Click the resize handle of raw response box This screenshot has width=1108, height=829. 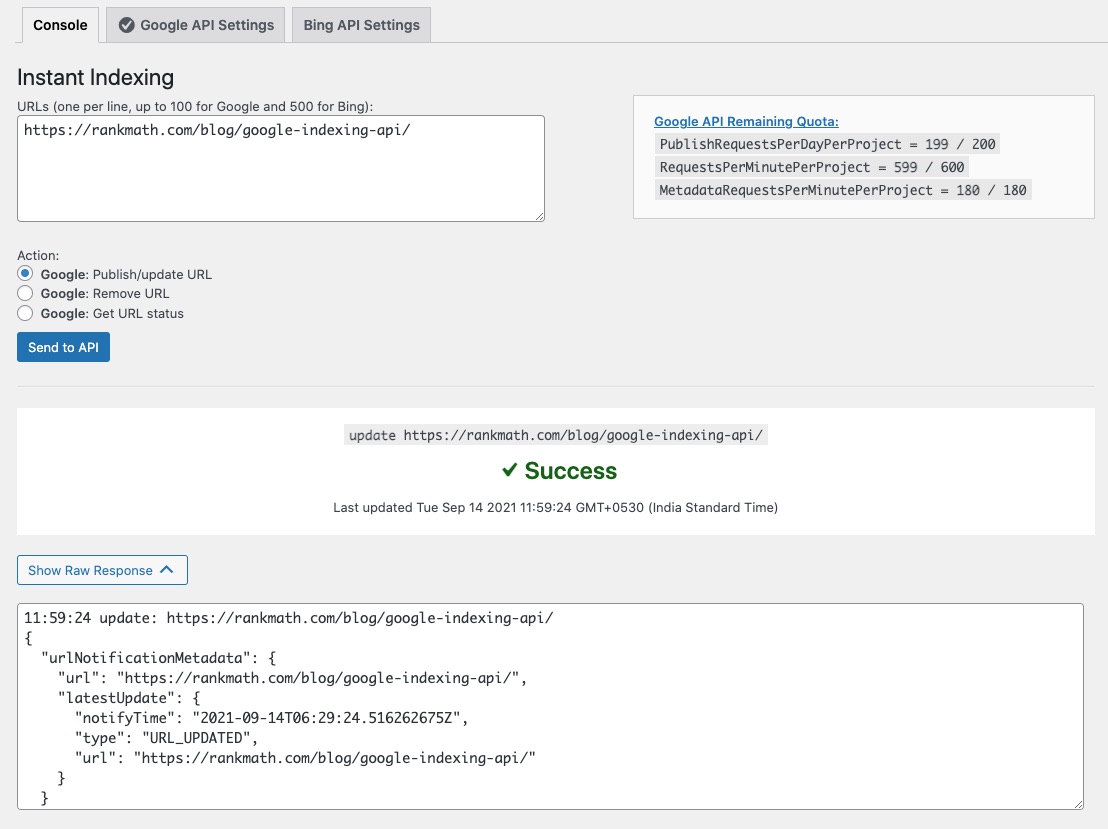(x=1078, y=804)
